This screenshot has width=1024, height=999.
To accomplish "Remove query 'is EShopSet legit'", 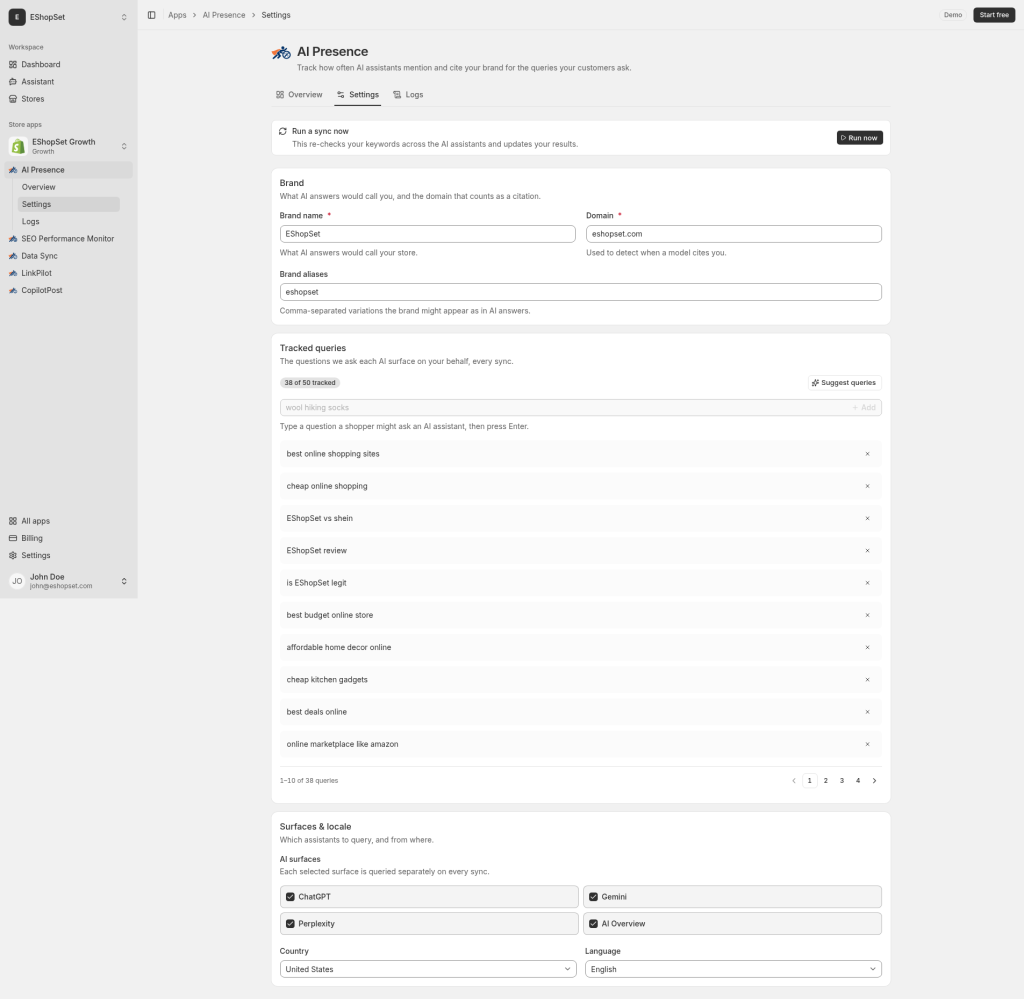I will (867, 583).
